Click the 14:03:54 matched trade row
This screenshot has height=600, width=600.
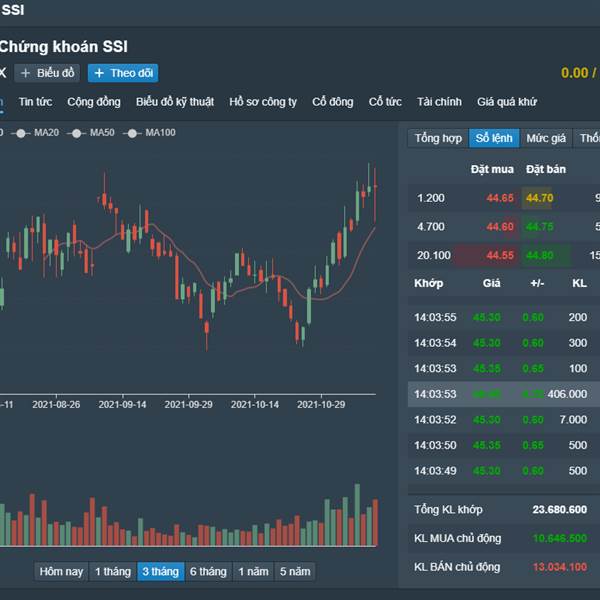click(x=504, y=343)
